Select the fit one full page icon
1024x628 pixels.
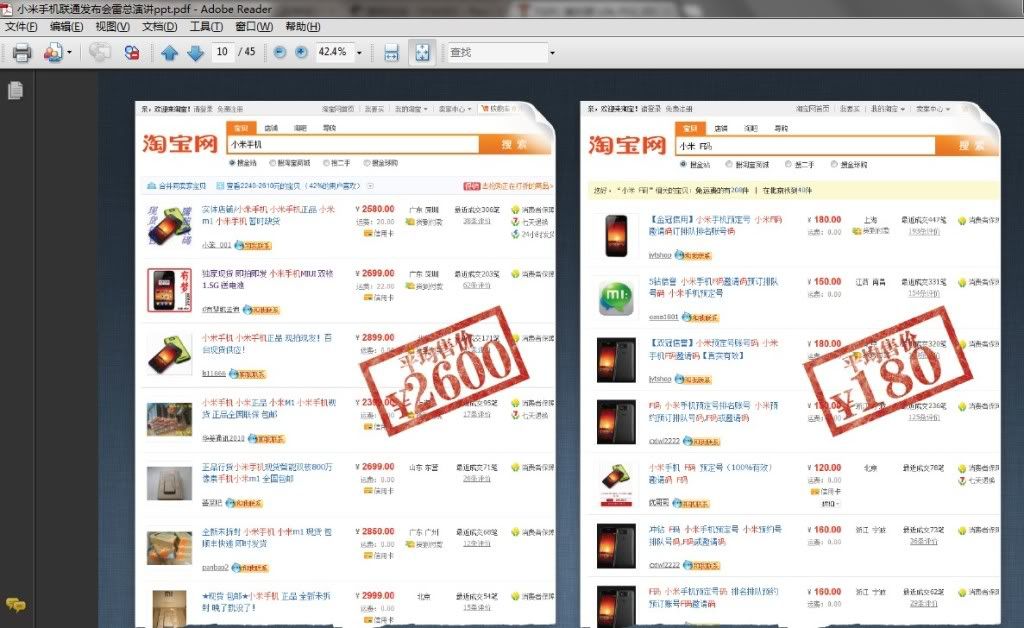(423, 52)
